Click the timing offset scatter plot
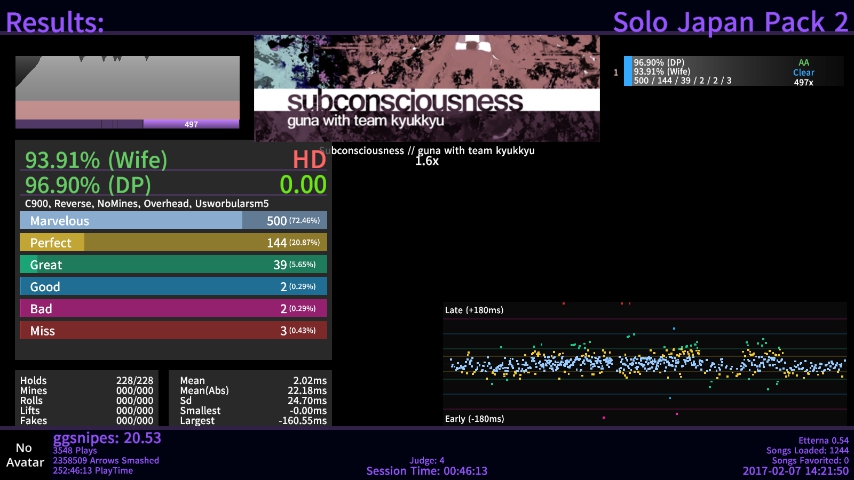Viewport: 854px width, 480px height. [x=643, y=364]
